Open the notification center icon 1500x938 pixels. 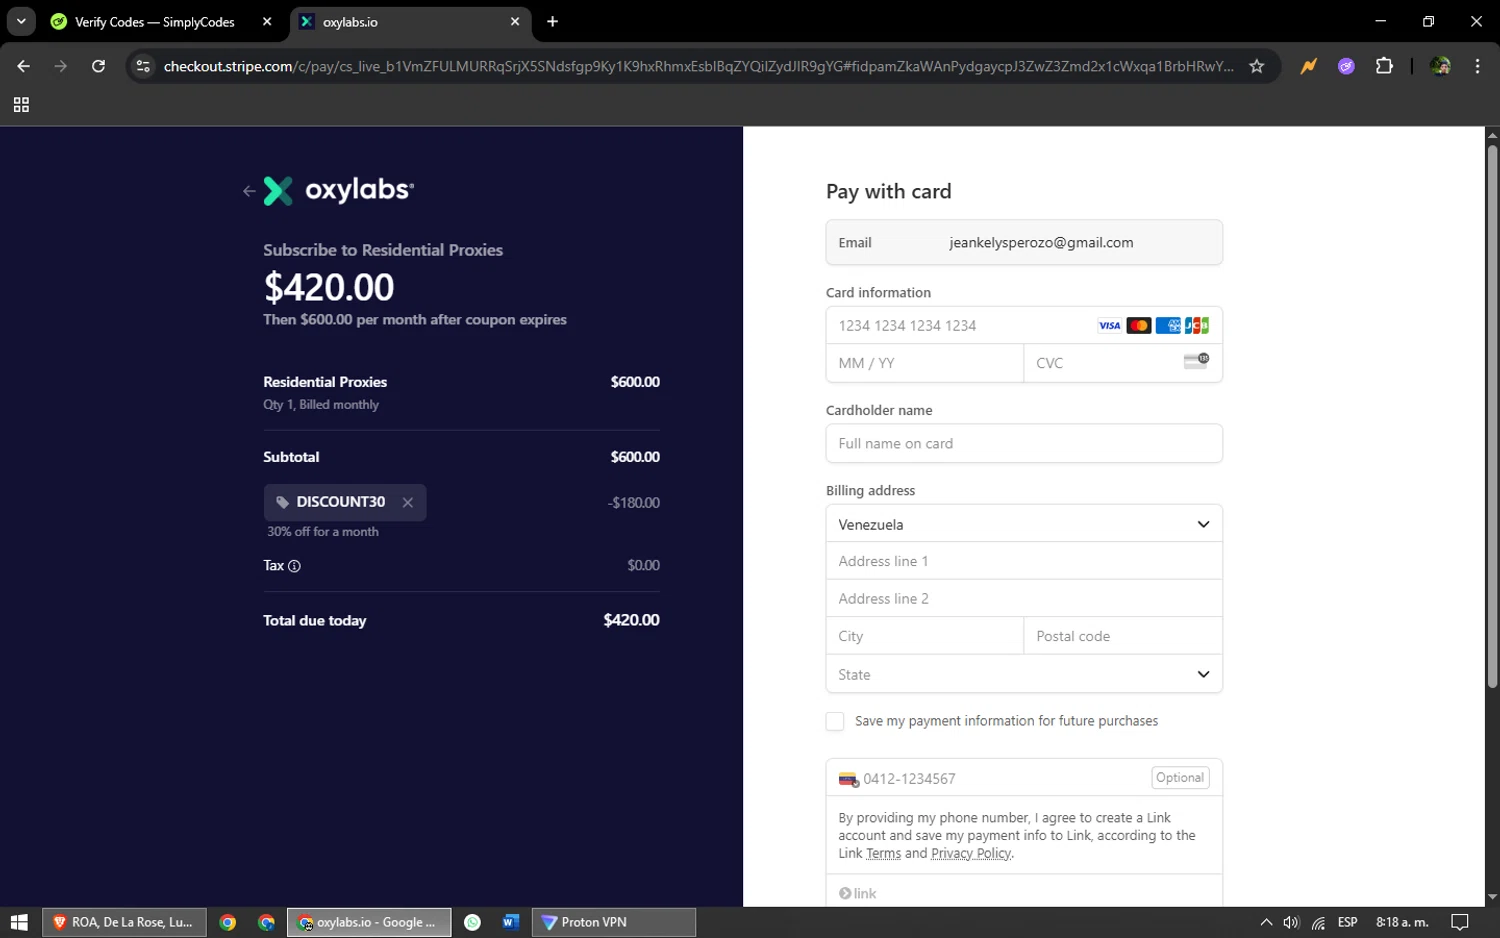coord(1460,922)
